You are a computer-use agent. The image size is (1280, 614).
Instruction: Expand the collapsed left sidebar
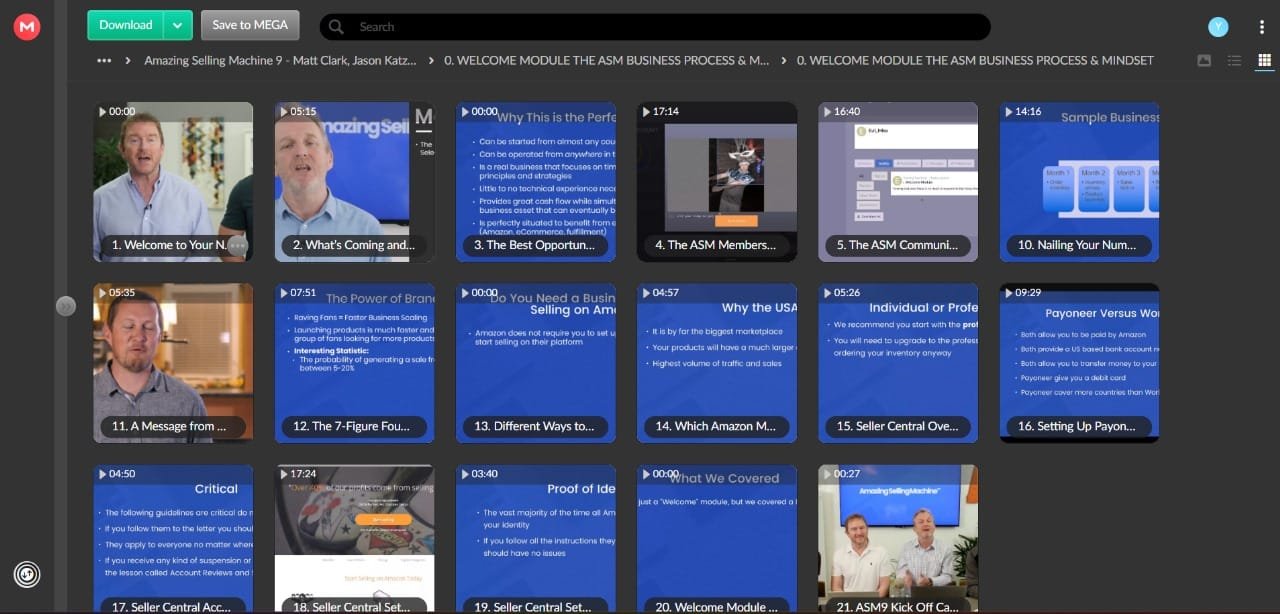(66, 306)
